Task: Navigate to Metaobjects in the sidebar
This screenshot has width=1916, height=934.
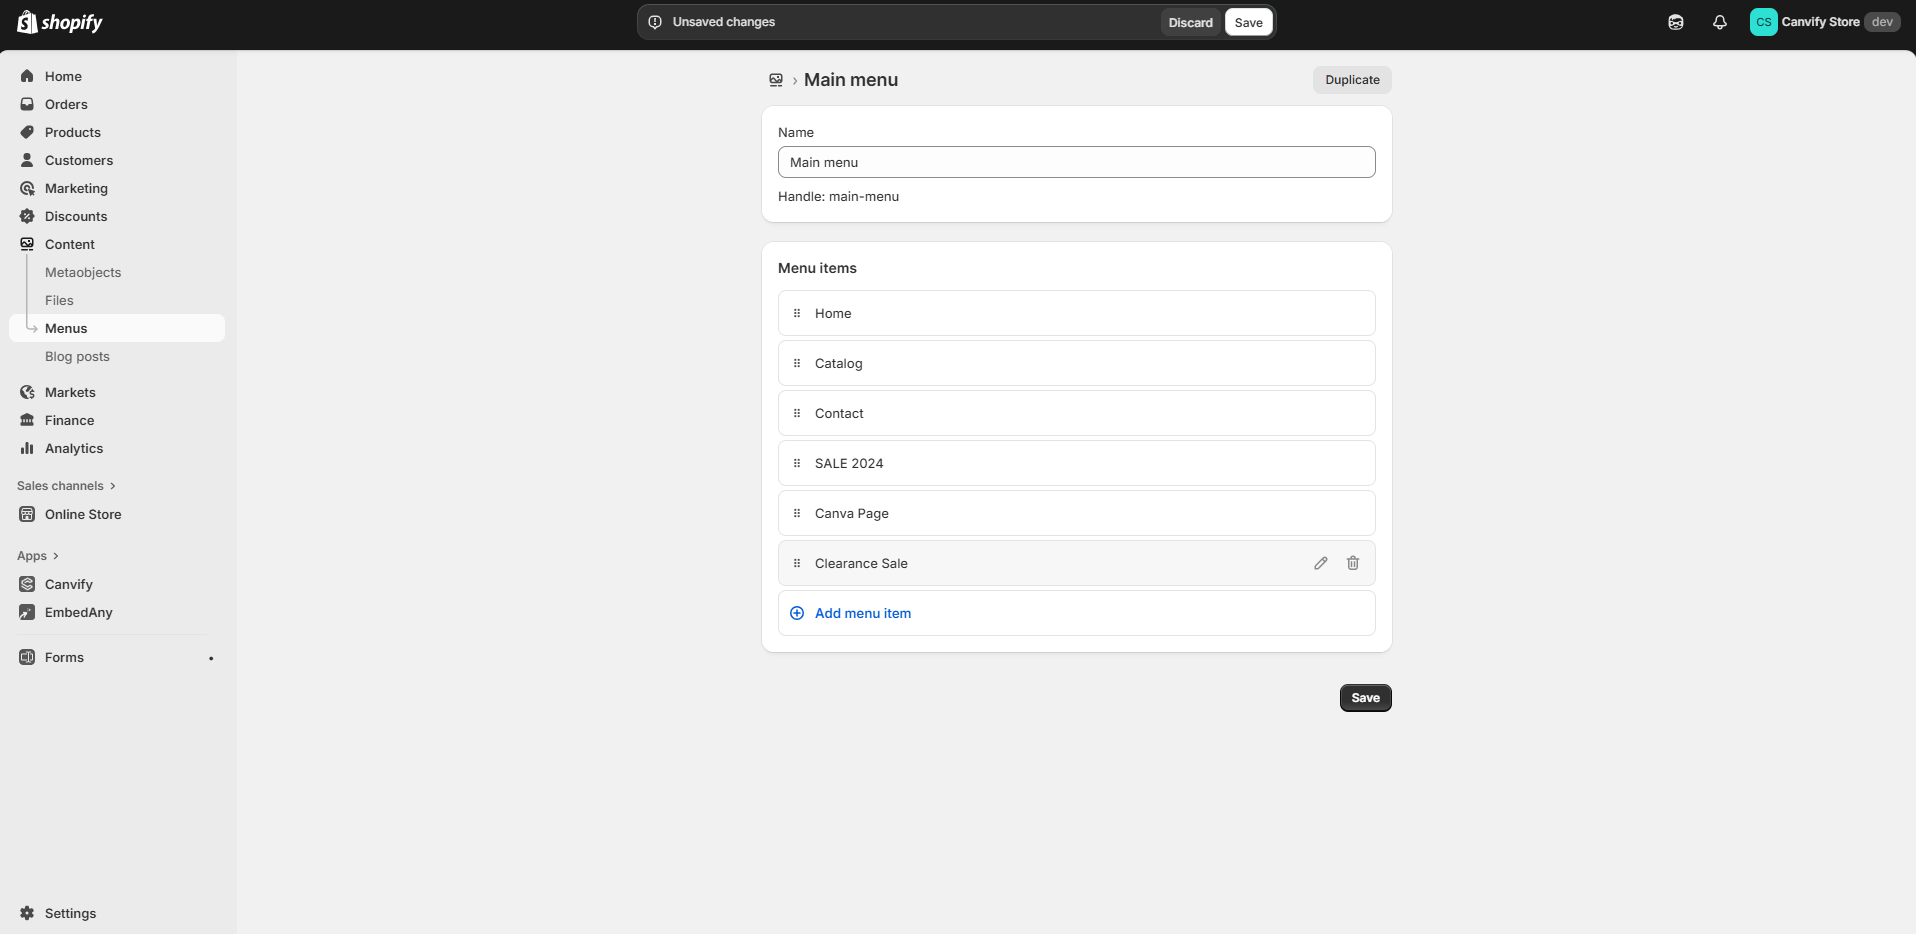Action: [x=83, y=272]
